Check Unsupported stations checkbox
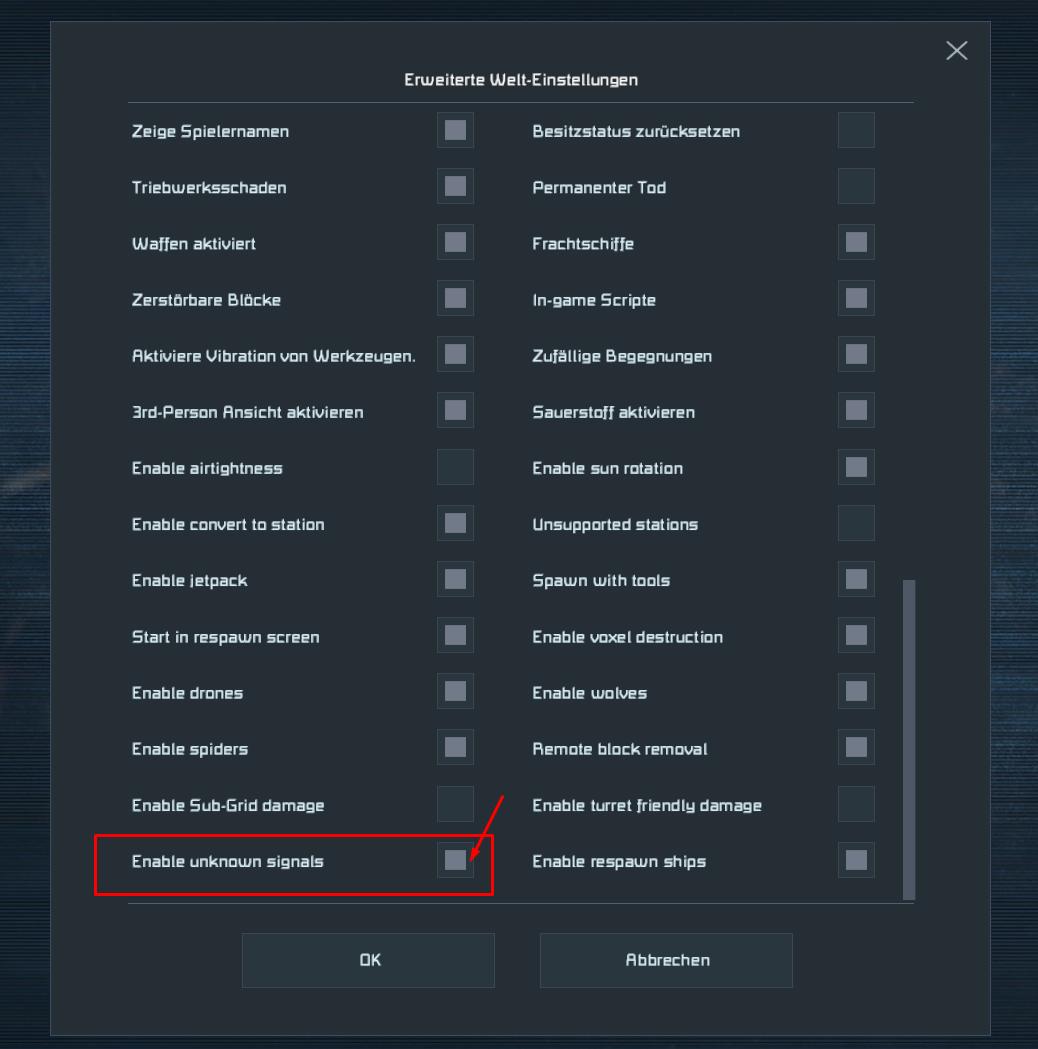Viewport: 1038px width, 1049px height. (856, 524)
